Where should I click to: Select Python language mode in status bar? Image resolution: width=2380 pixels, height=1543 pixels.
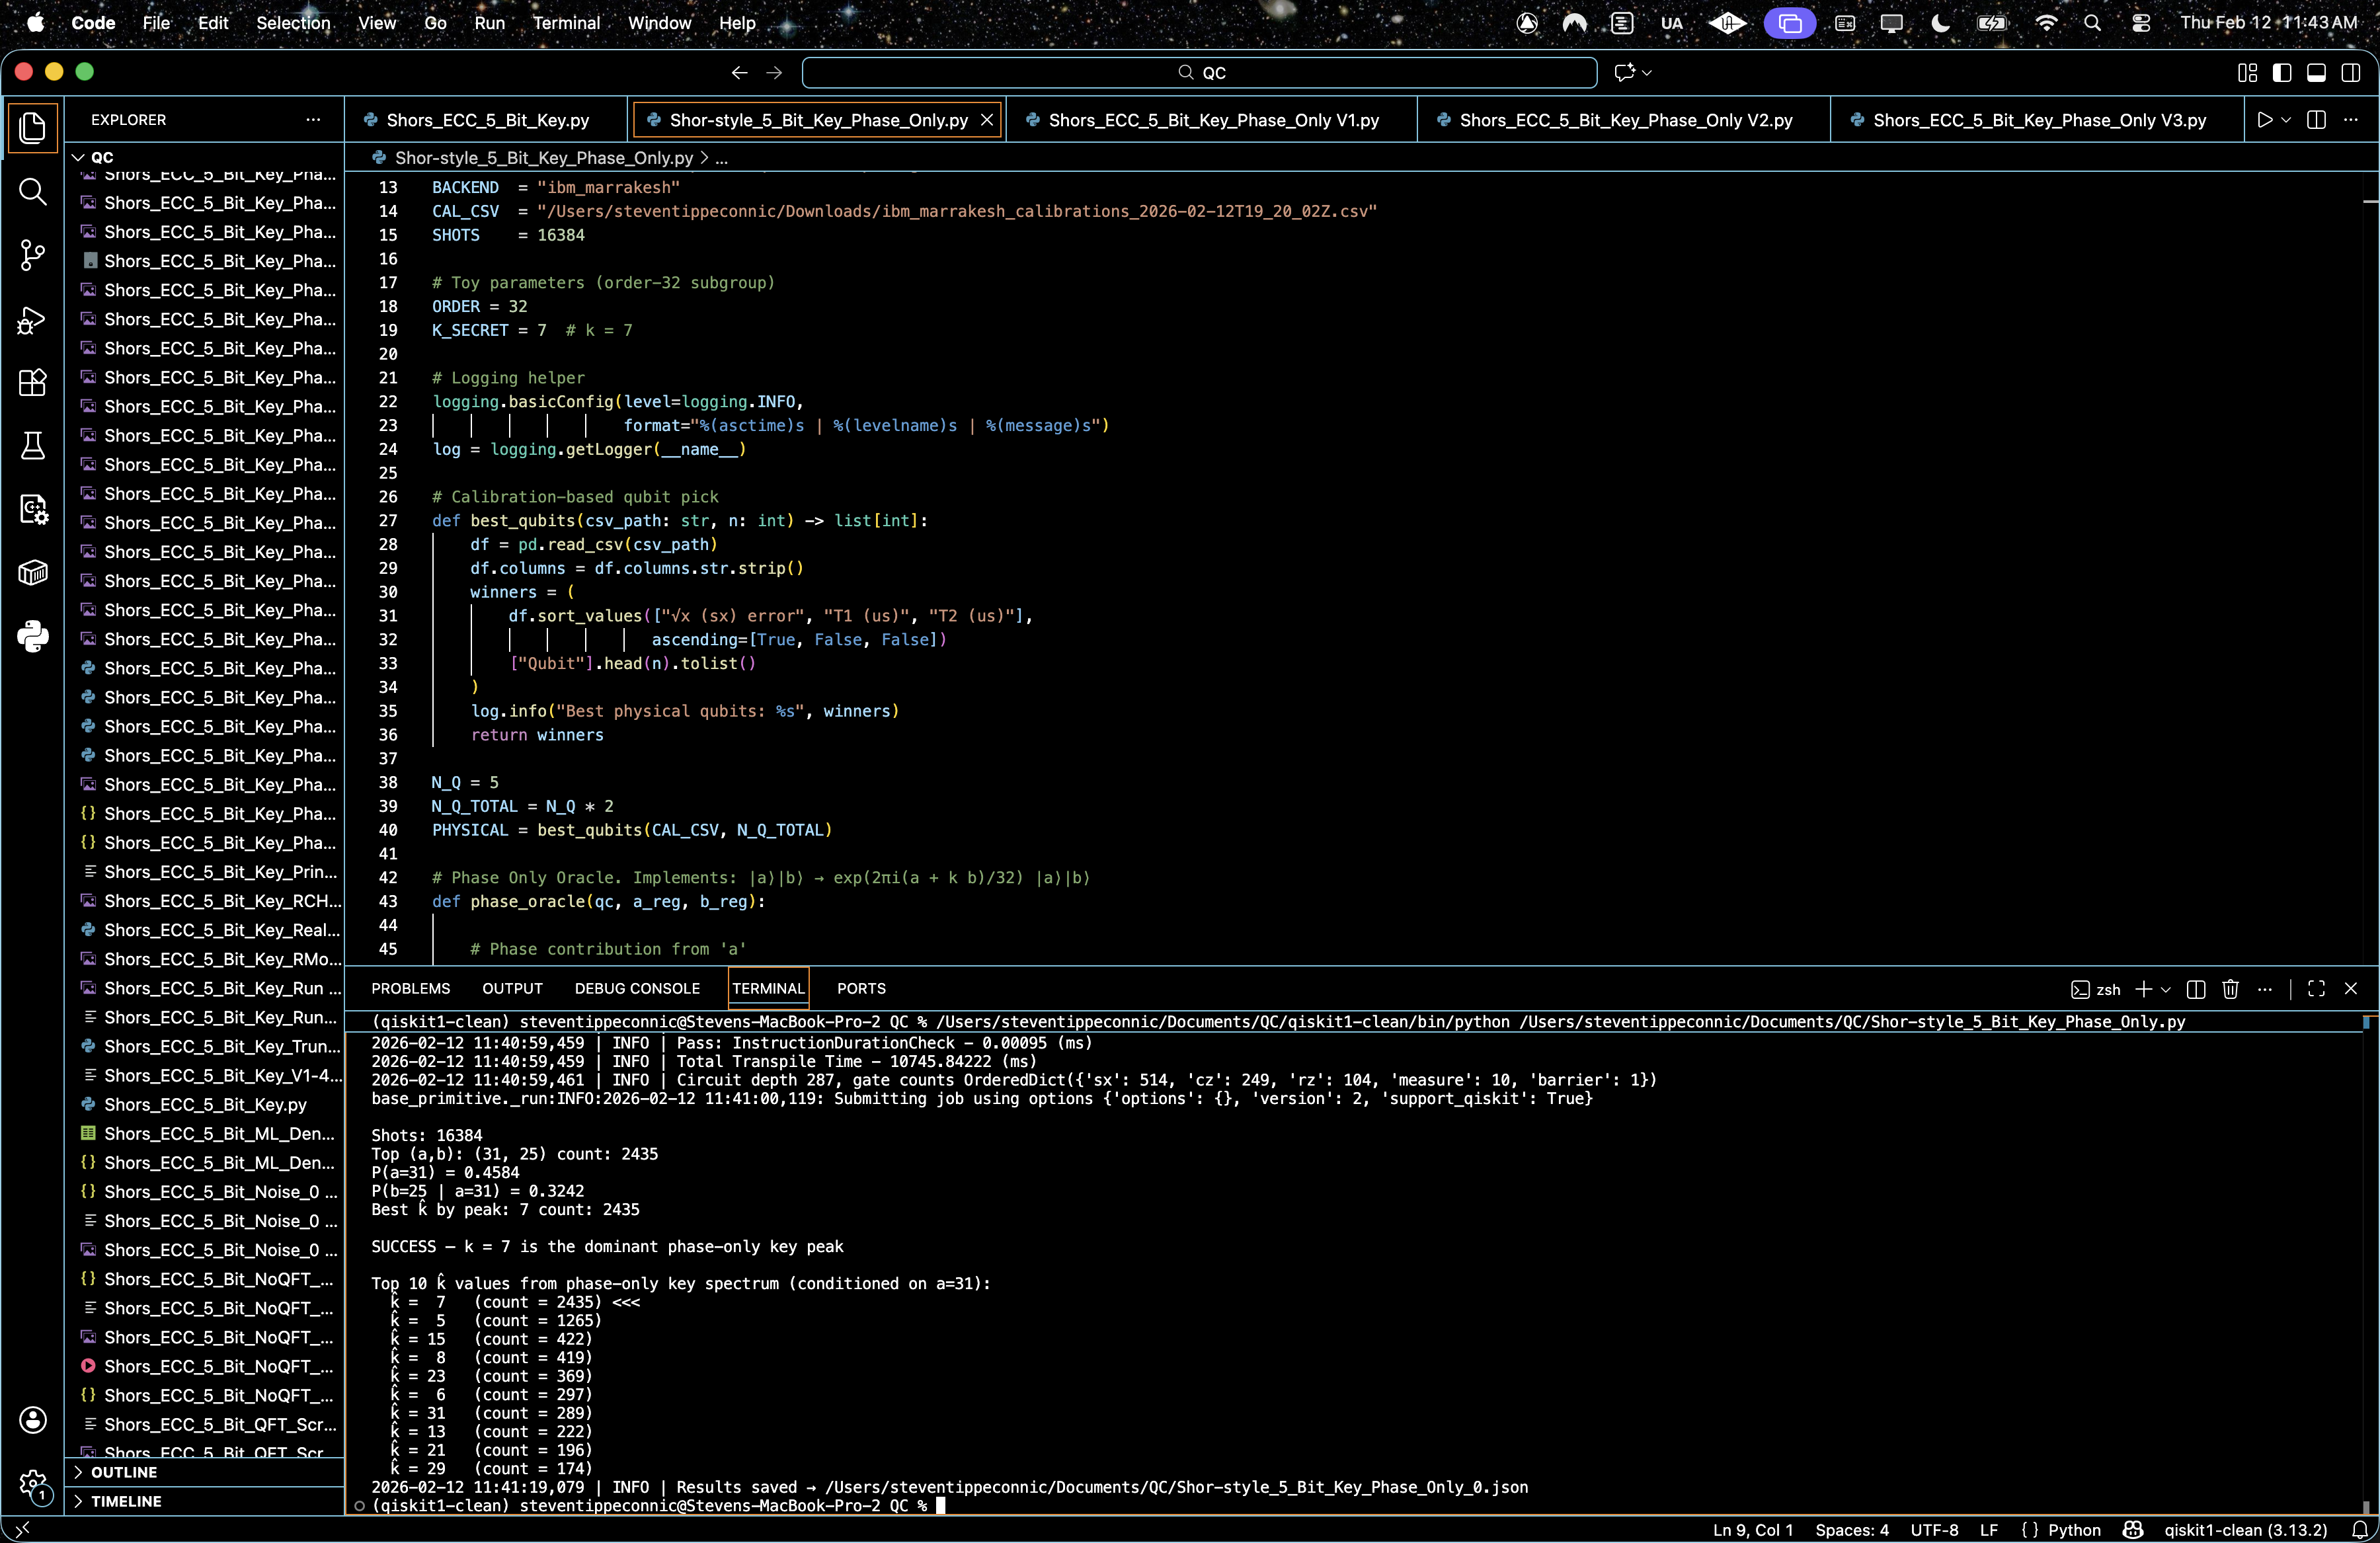coord(2074,1530)
